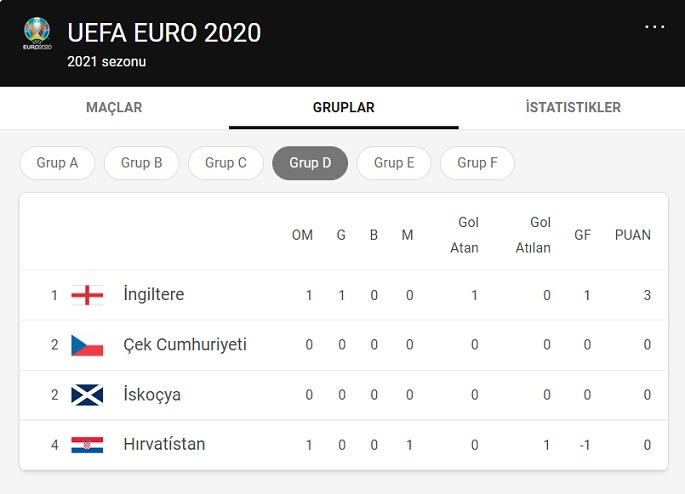Viewport: 685px width, 494px height.
Task: Click the Croatia flag icon
Action: point(87,445)
